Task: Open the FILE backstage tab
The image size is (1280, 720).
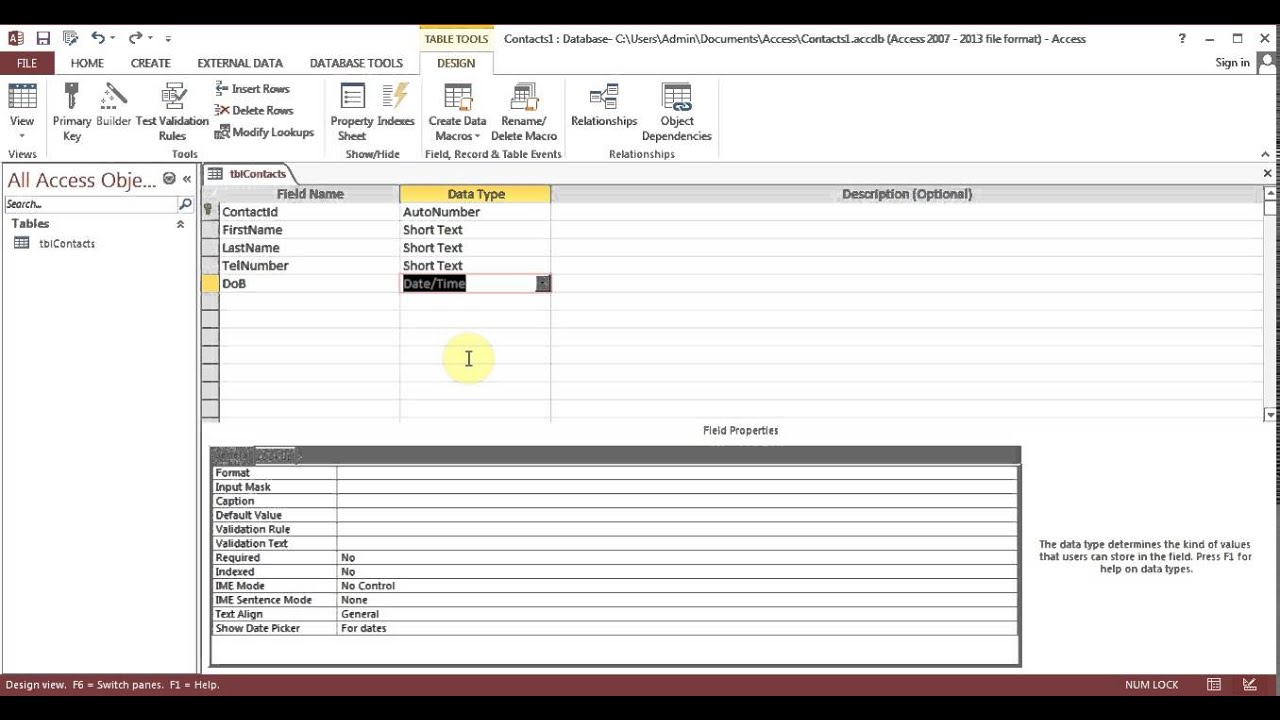Action: coord(27,63)
